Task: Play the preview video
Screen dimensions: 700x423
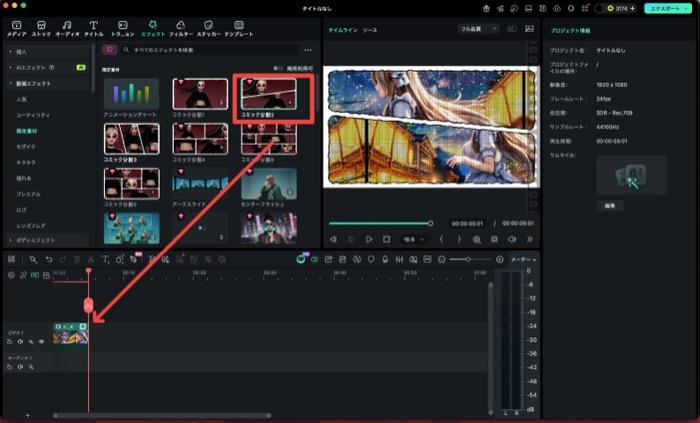Action: click(369, 239)
